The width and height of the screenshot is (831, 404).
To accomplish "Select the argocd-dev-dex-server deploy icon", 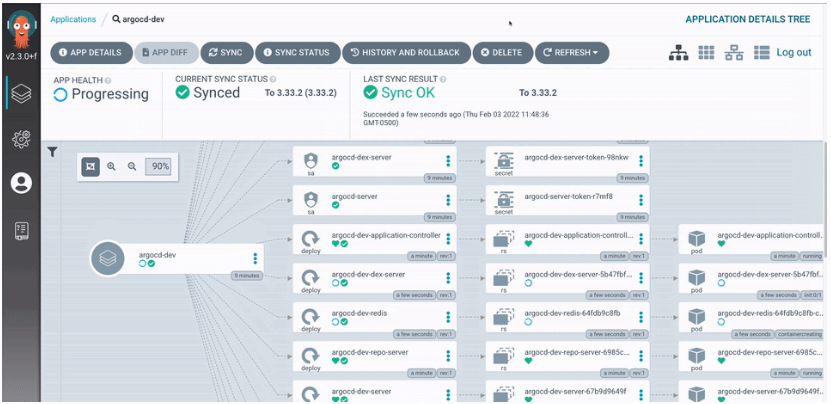I will click(x=311, y=277).
